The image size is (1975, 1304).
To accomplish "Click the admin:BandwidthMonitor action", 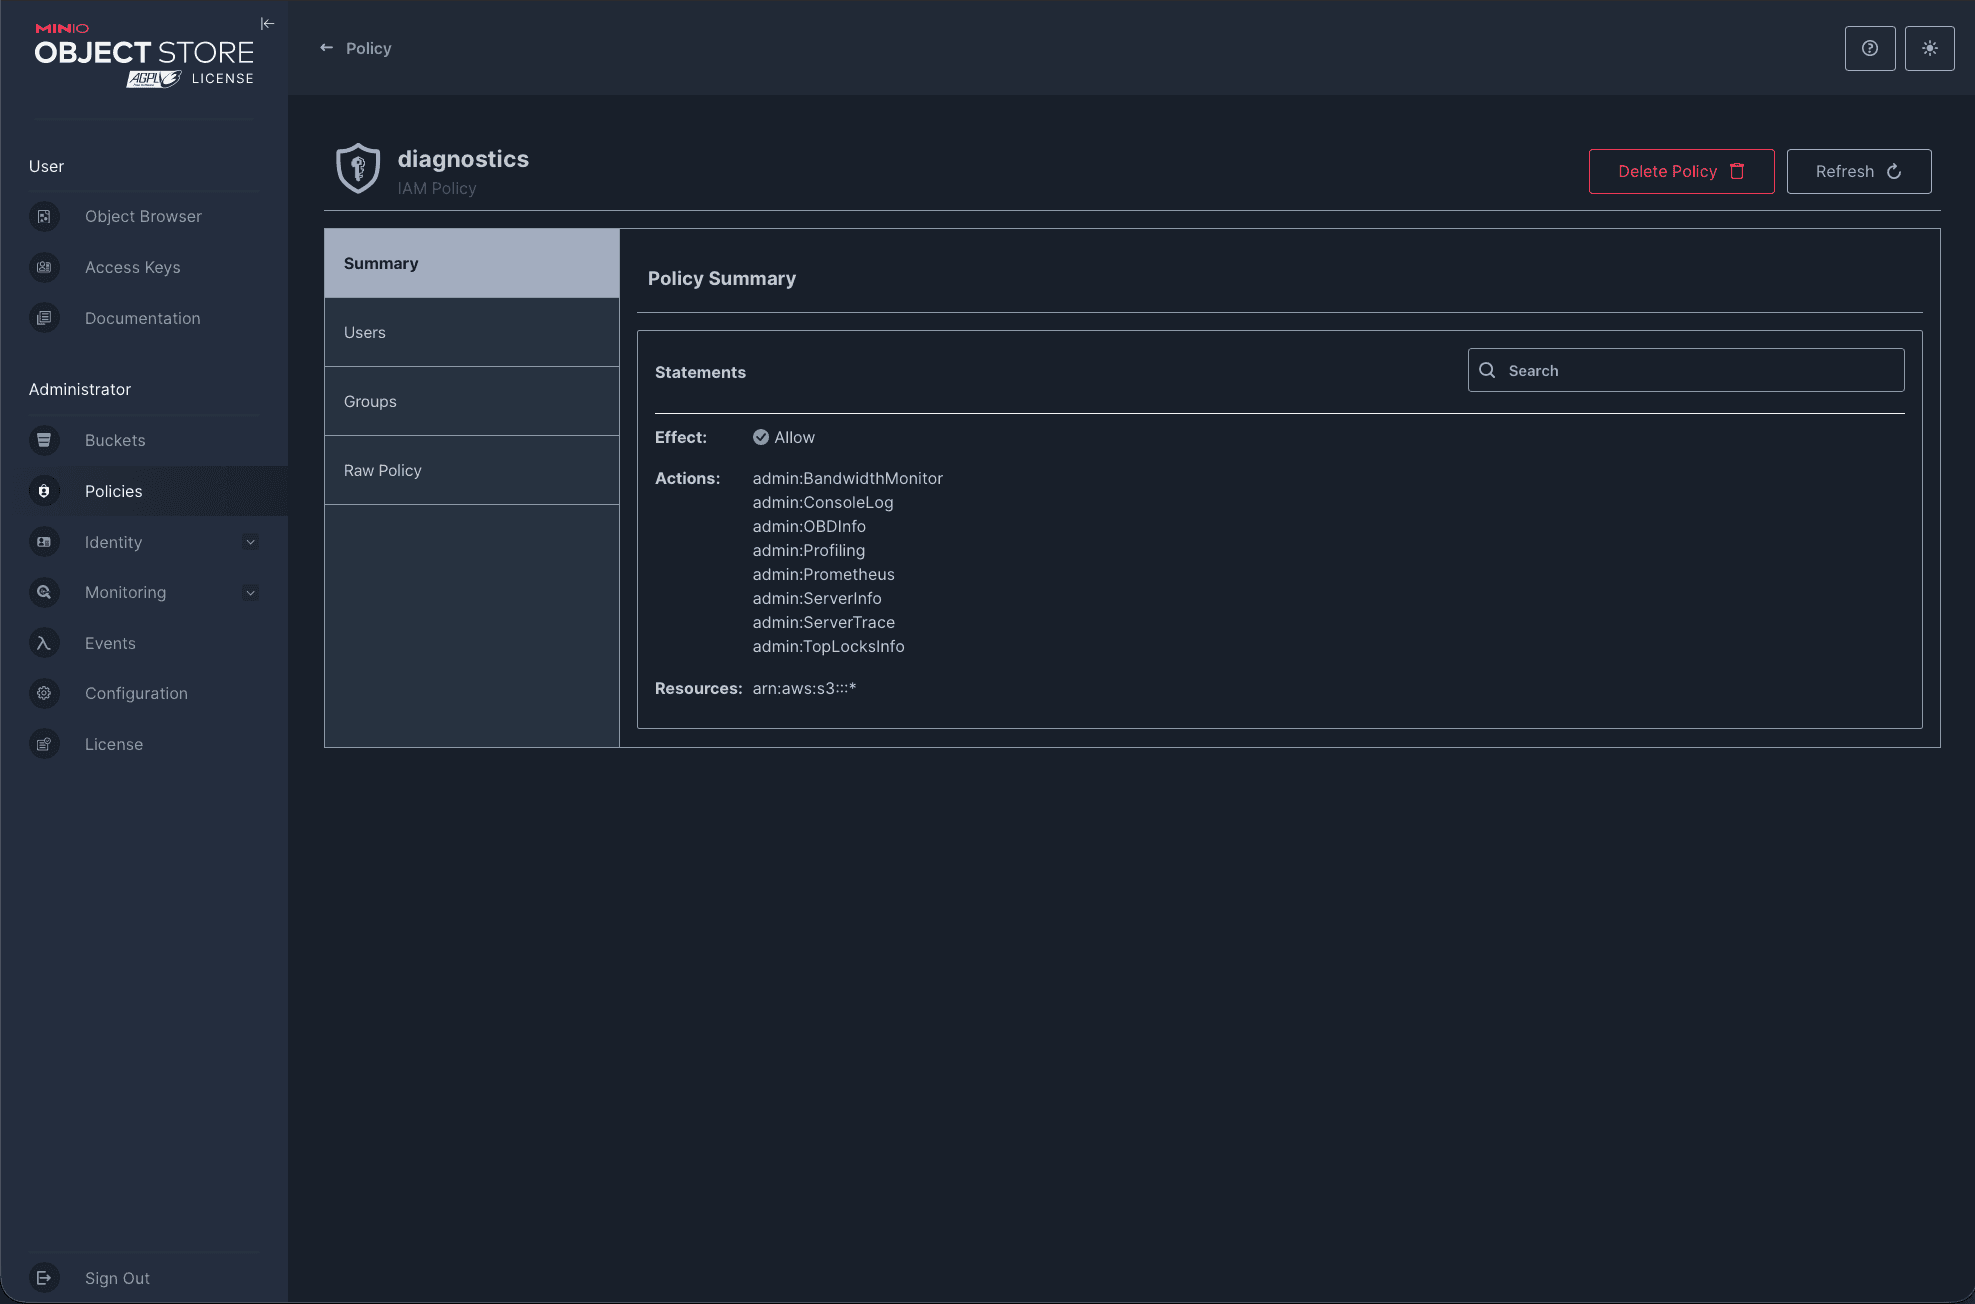I will click(x=847, y=478).
